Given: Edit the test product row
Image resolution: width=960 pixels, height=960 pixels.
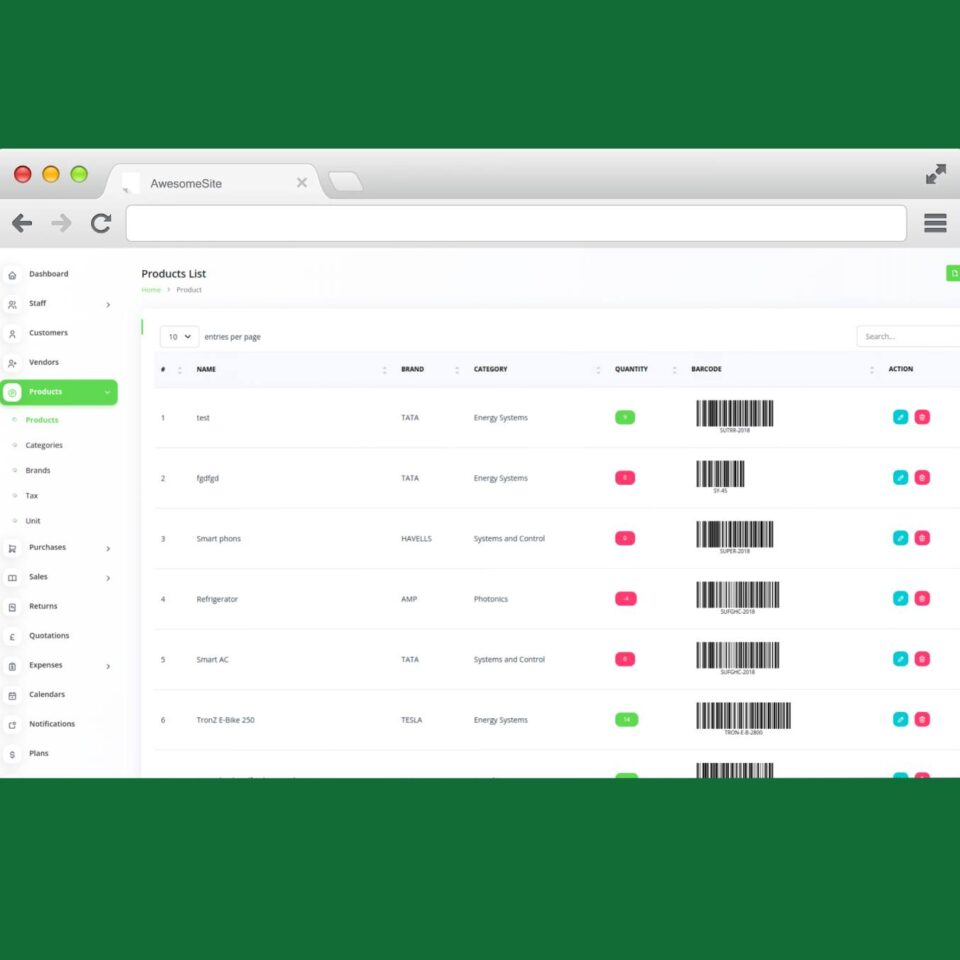Looking at the screenshot, I should (x=900, y=417).
